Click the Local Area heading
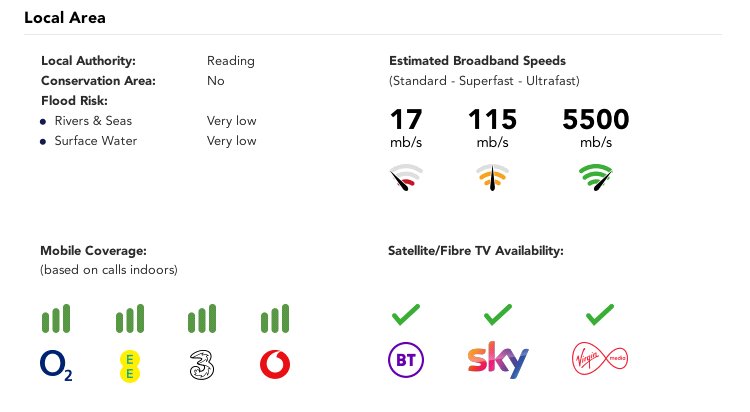 click(x=65, y=18)
